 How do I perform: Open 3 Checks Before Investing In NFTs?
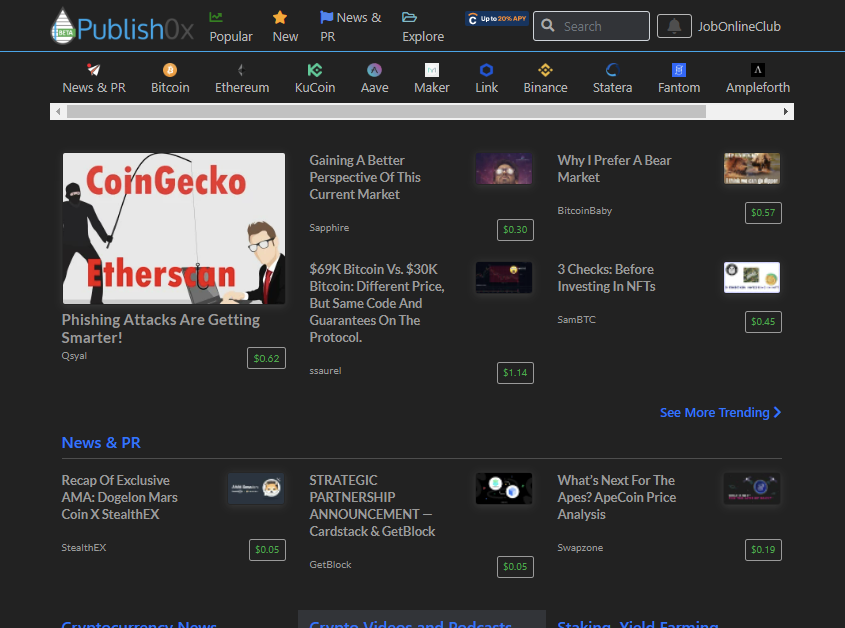click(x=606, y=278)
